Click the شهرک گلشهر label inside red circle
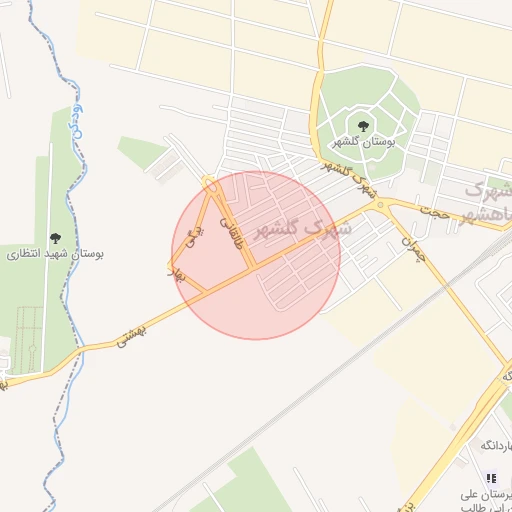 pyautogui.click(x=302, y=229)
